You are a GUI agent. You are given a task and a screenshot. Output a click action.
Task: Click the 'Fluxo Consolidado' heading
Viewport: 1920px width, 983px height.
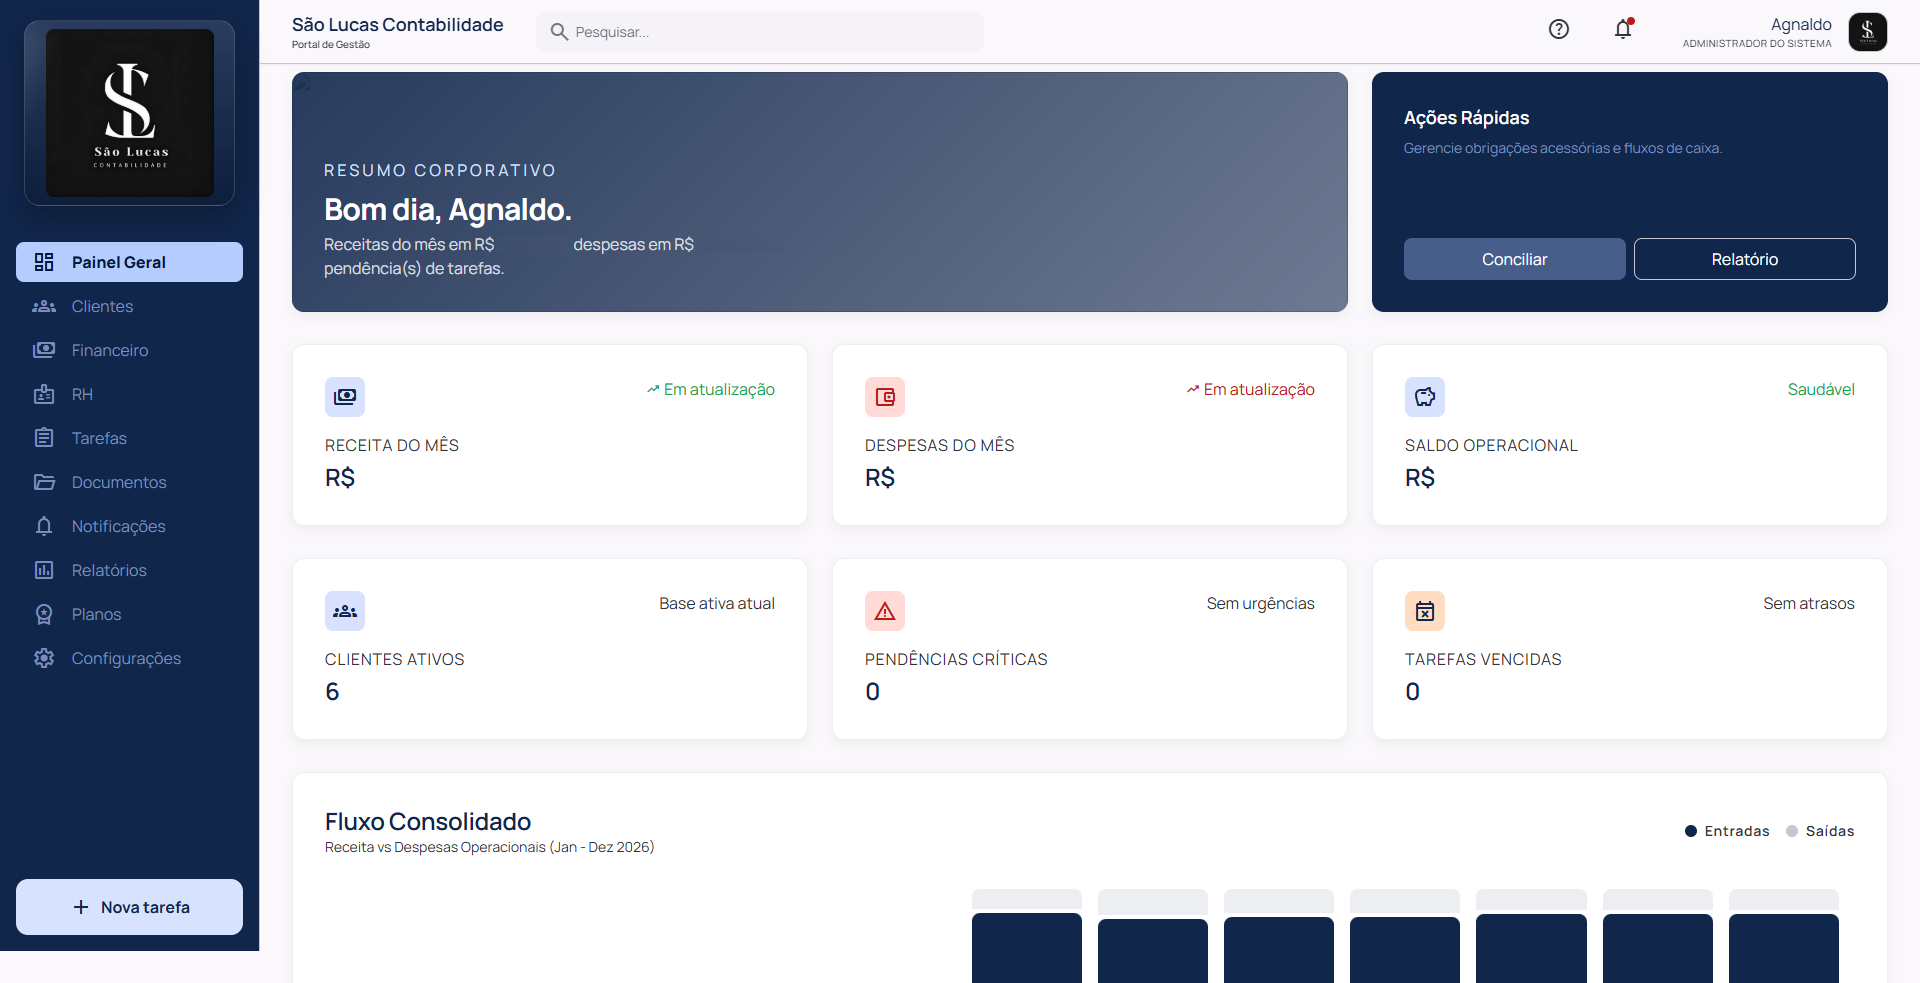[428, 821]
